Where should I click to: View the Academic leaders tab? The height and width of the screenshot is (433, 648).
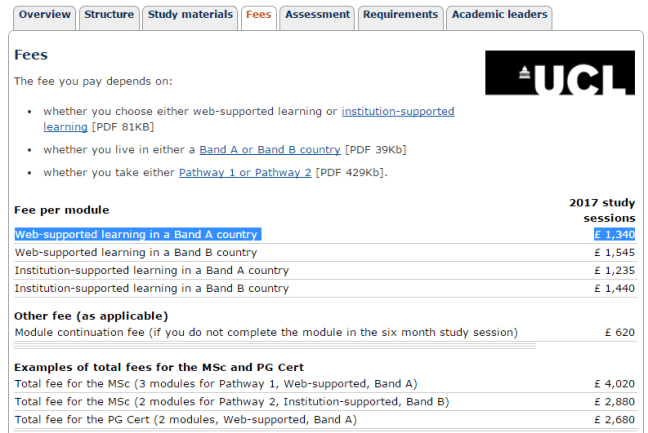[x=499, y=15]
